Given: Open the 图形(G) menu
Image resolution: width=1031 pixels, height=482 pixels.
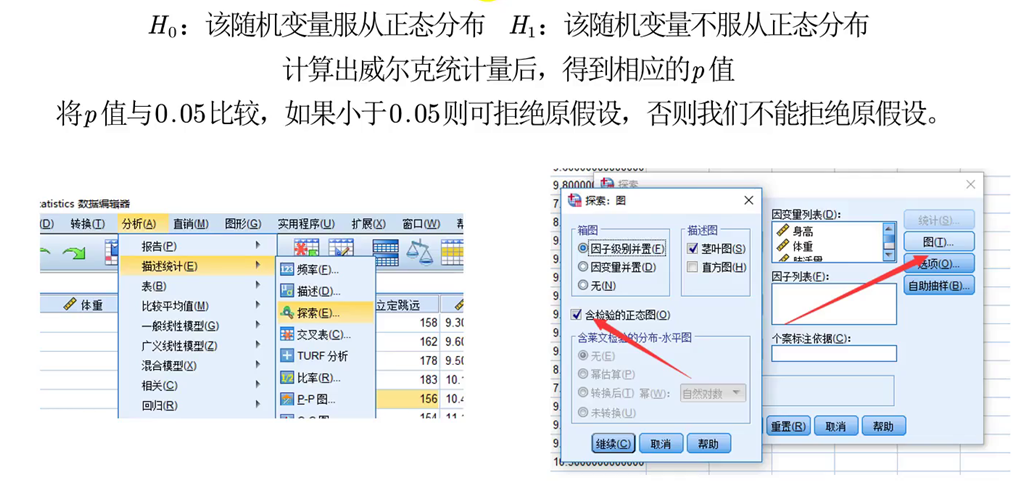Looking at the screenshot, I should (243, 224).
